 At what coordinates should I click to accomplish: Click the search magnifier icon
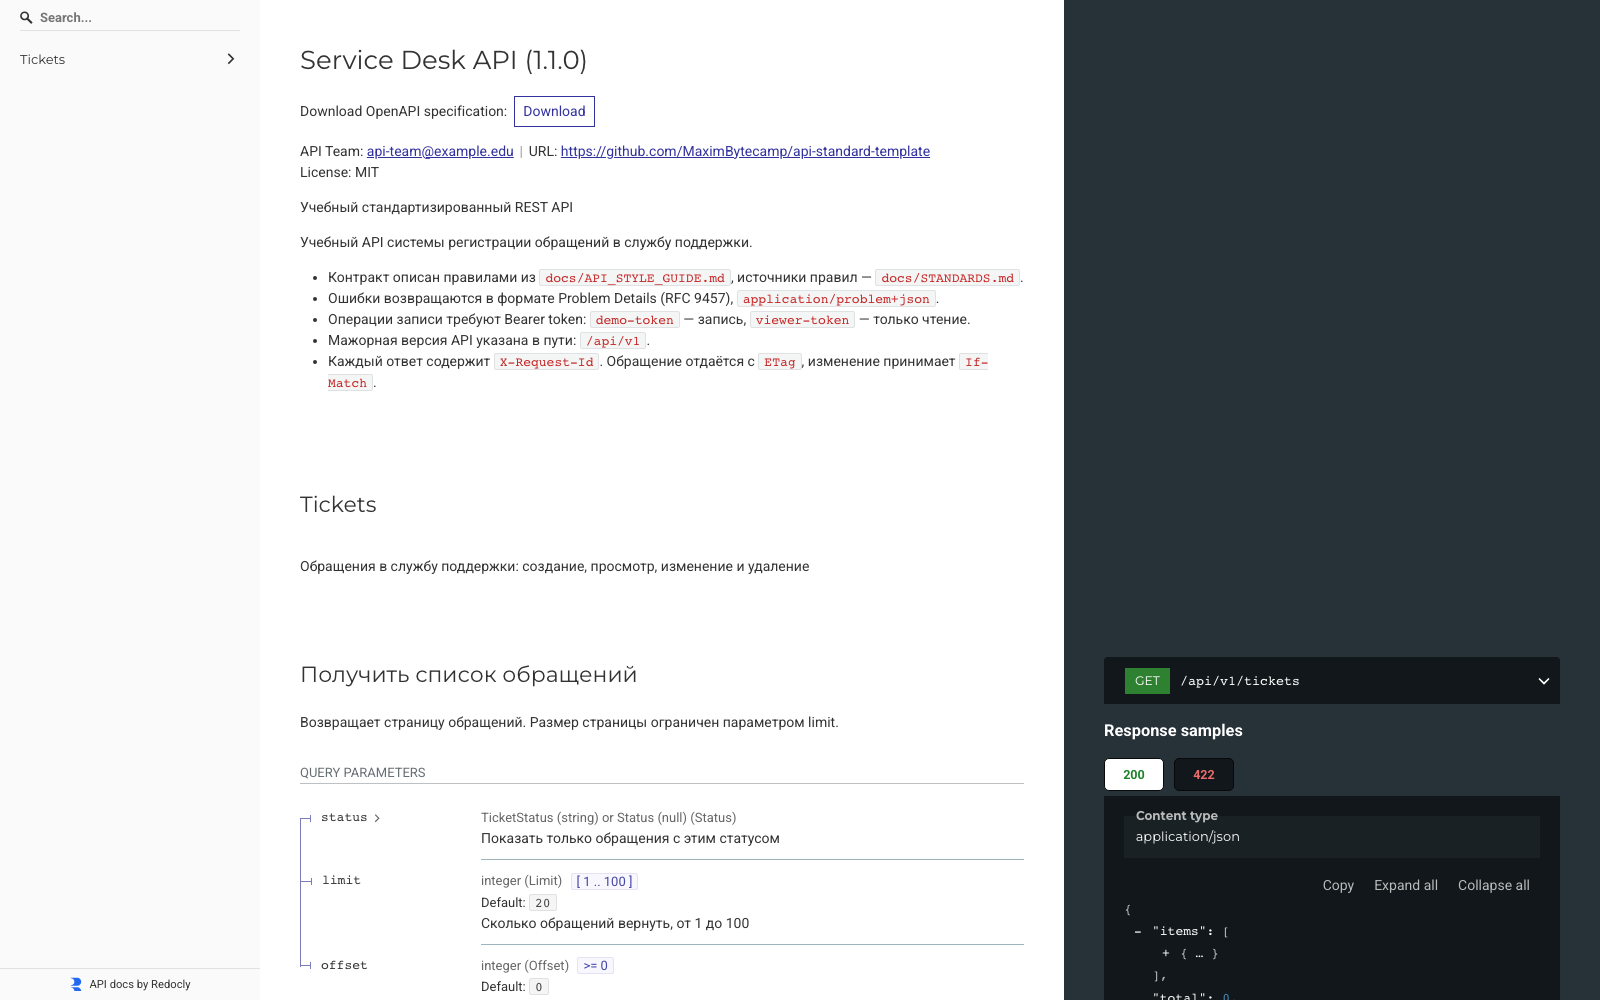[x=26, y=17]
